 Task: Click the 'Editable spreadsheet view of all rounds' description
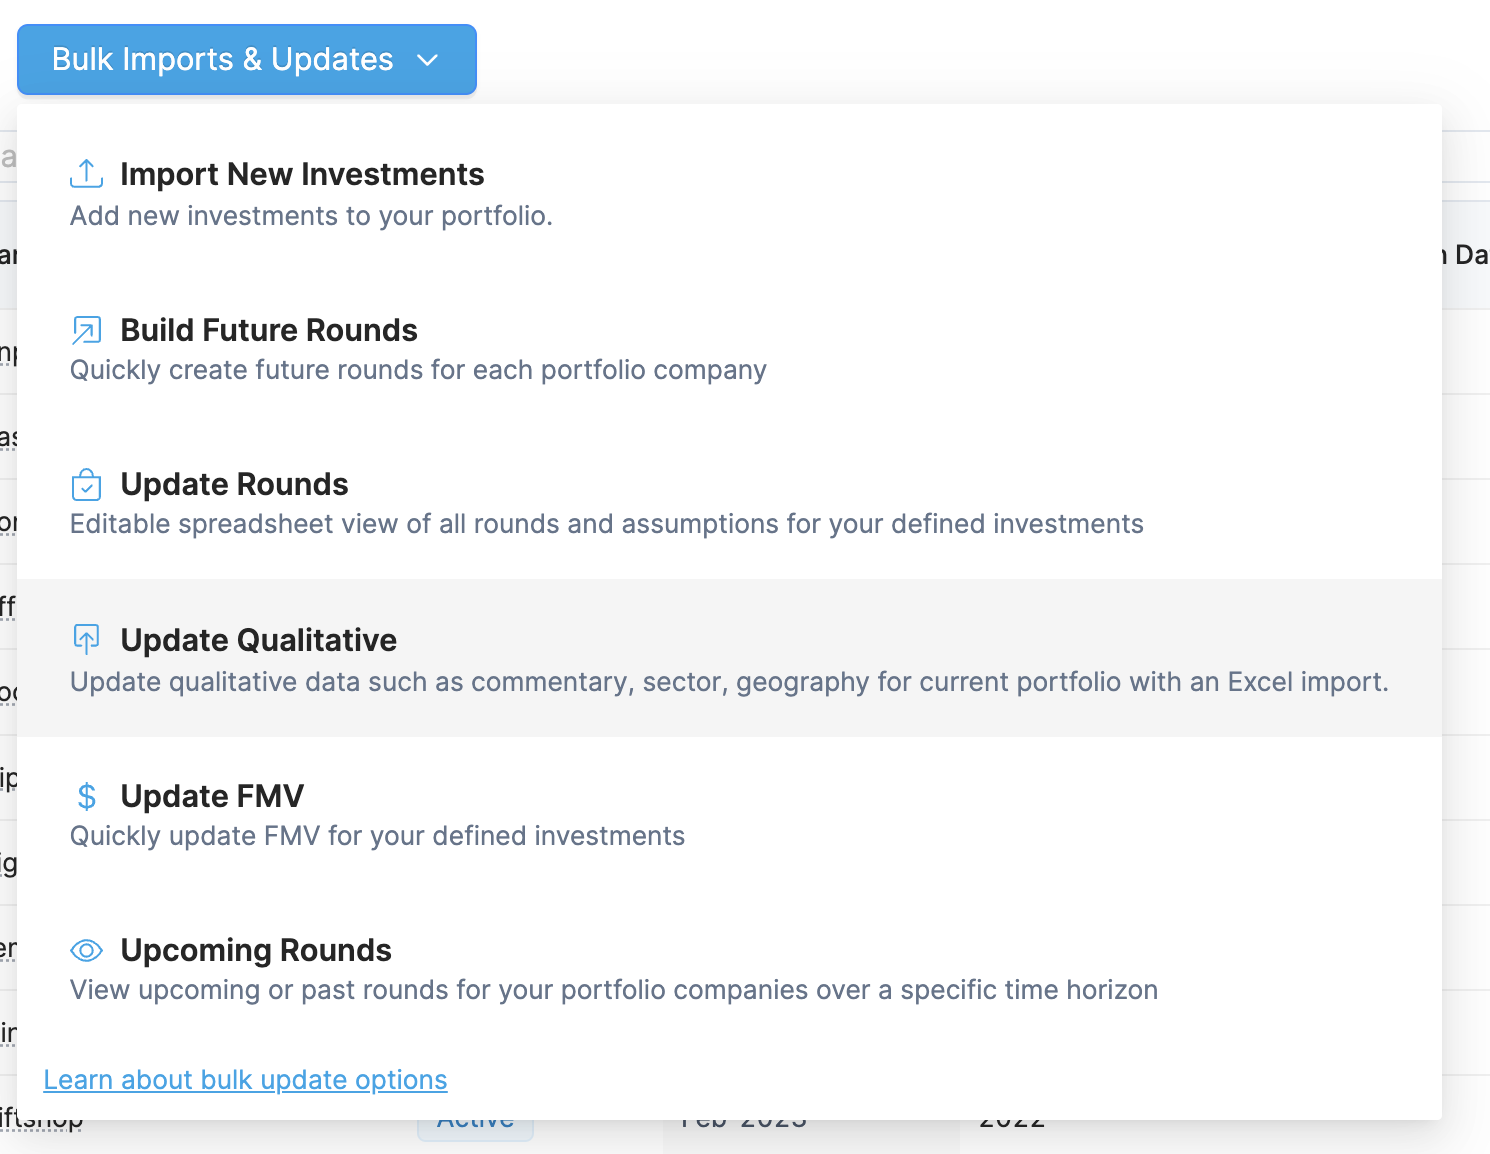[606, 524]
